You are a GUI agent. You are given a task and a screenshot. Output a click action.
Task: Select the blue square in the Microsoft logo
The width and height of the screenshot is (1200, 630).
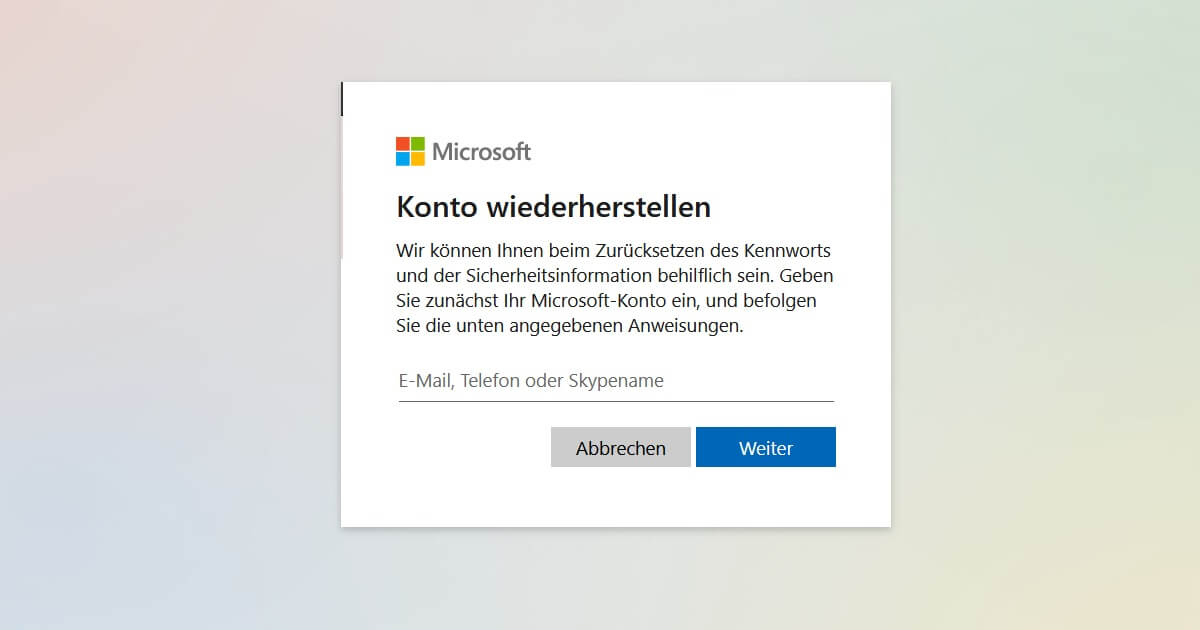click(404, 160)
